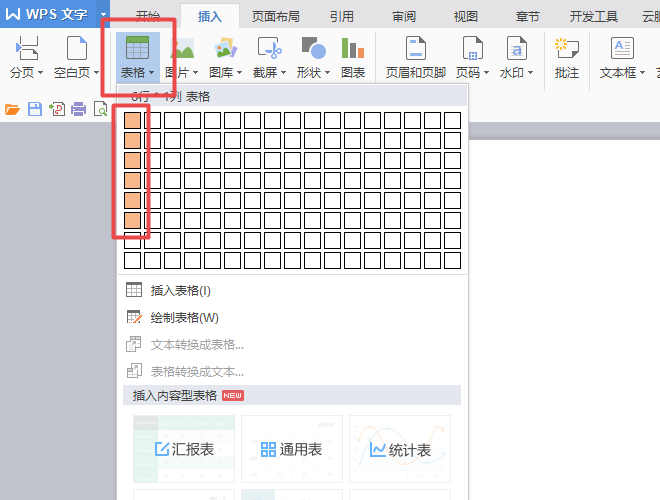660x500 pixels.
Task: Expand the 形状 dropdown arrow
Action: (327, 73)
